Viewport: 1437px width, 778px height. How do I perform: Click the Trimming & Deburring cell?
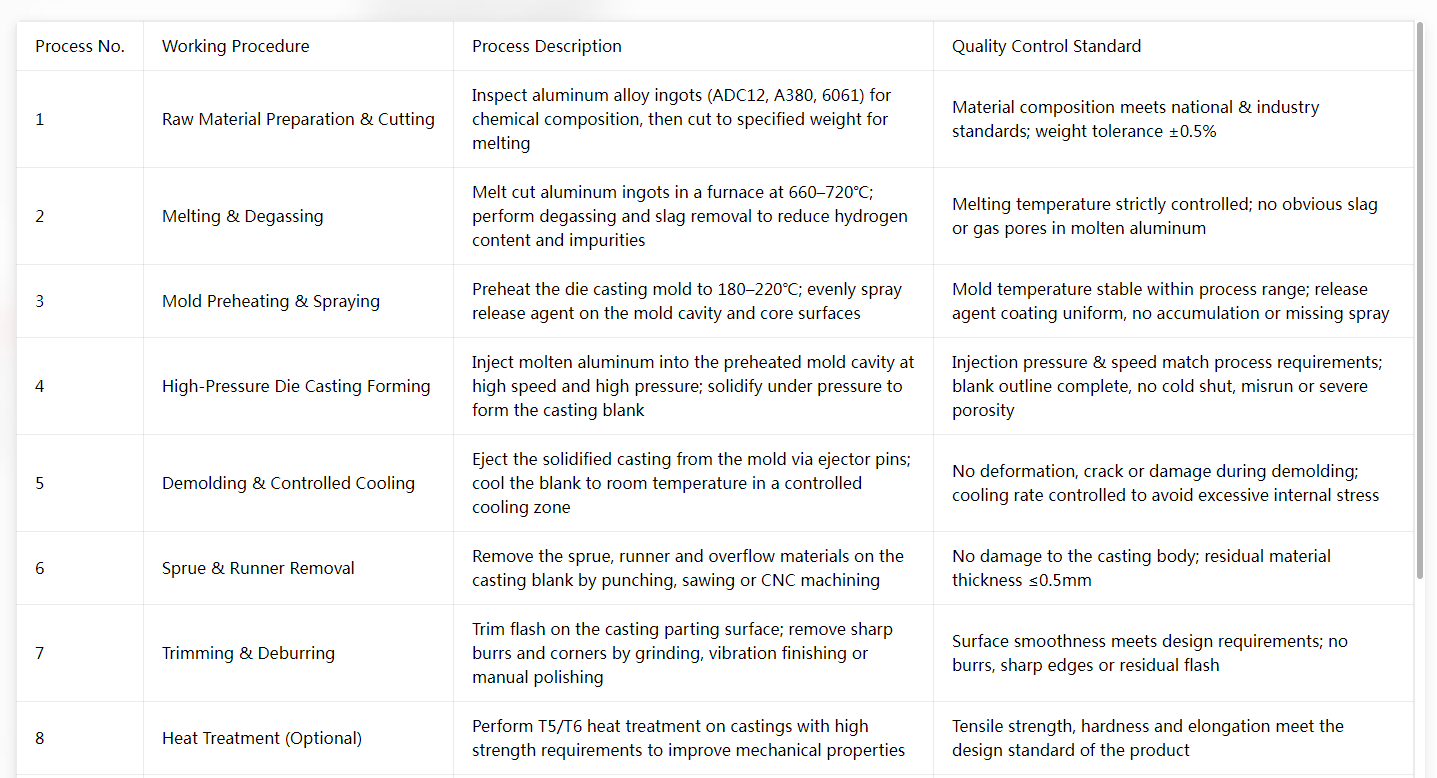click(298, 653)
